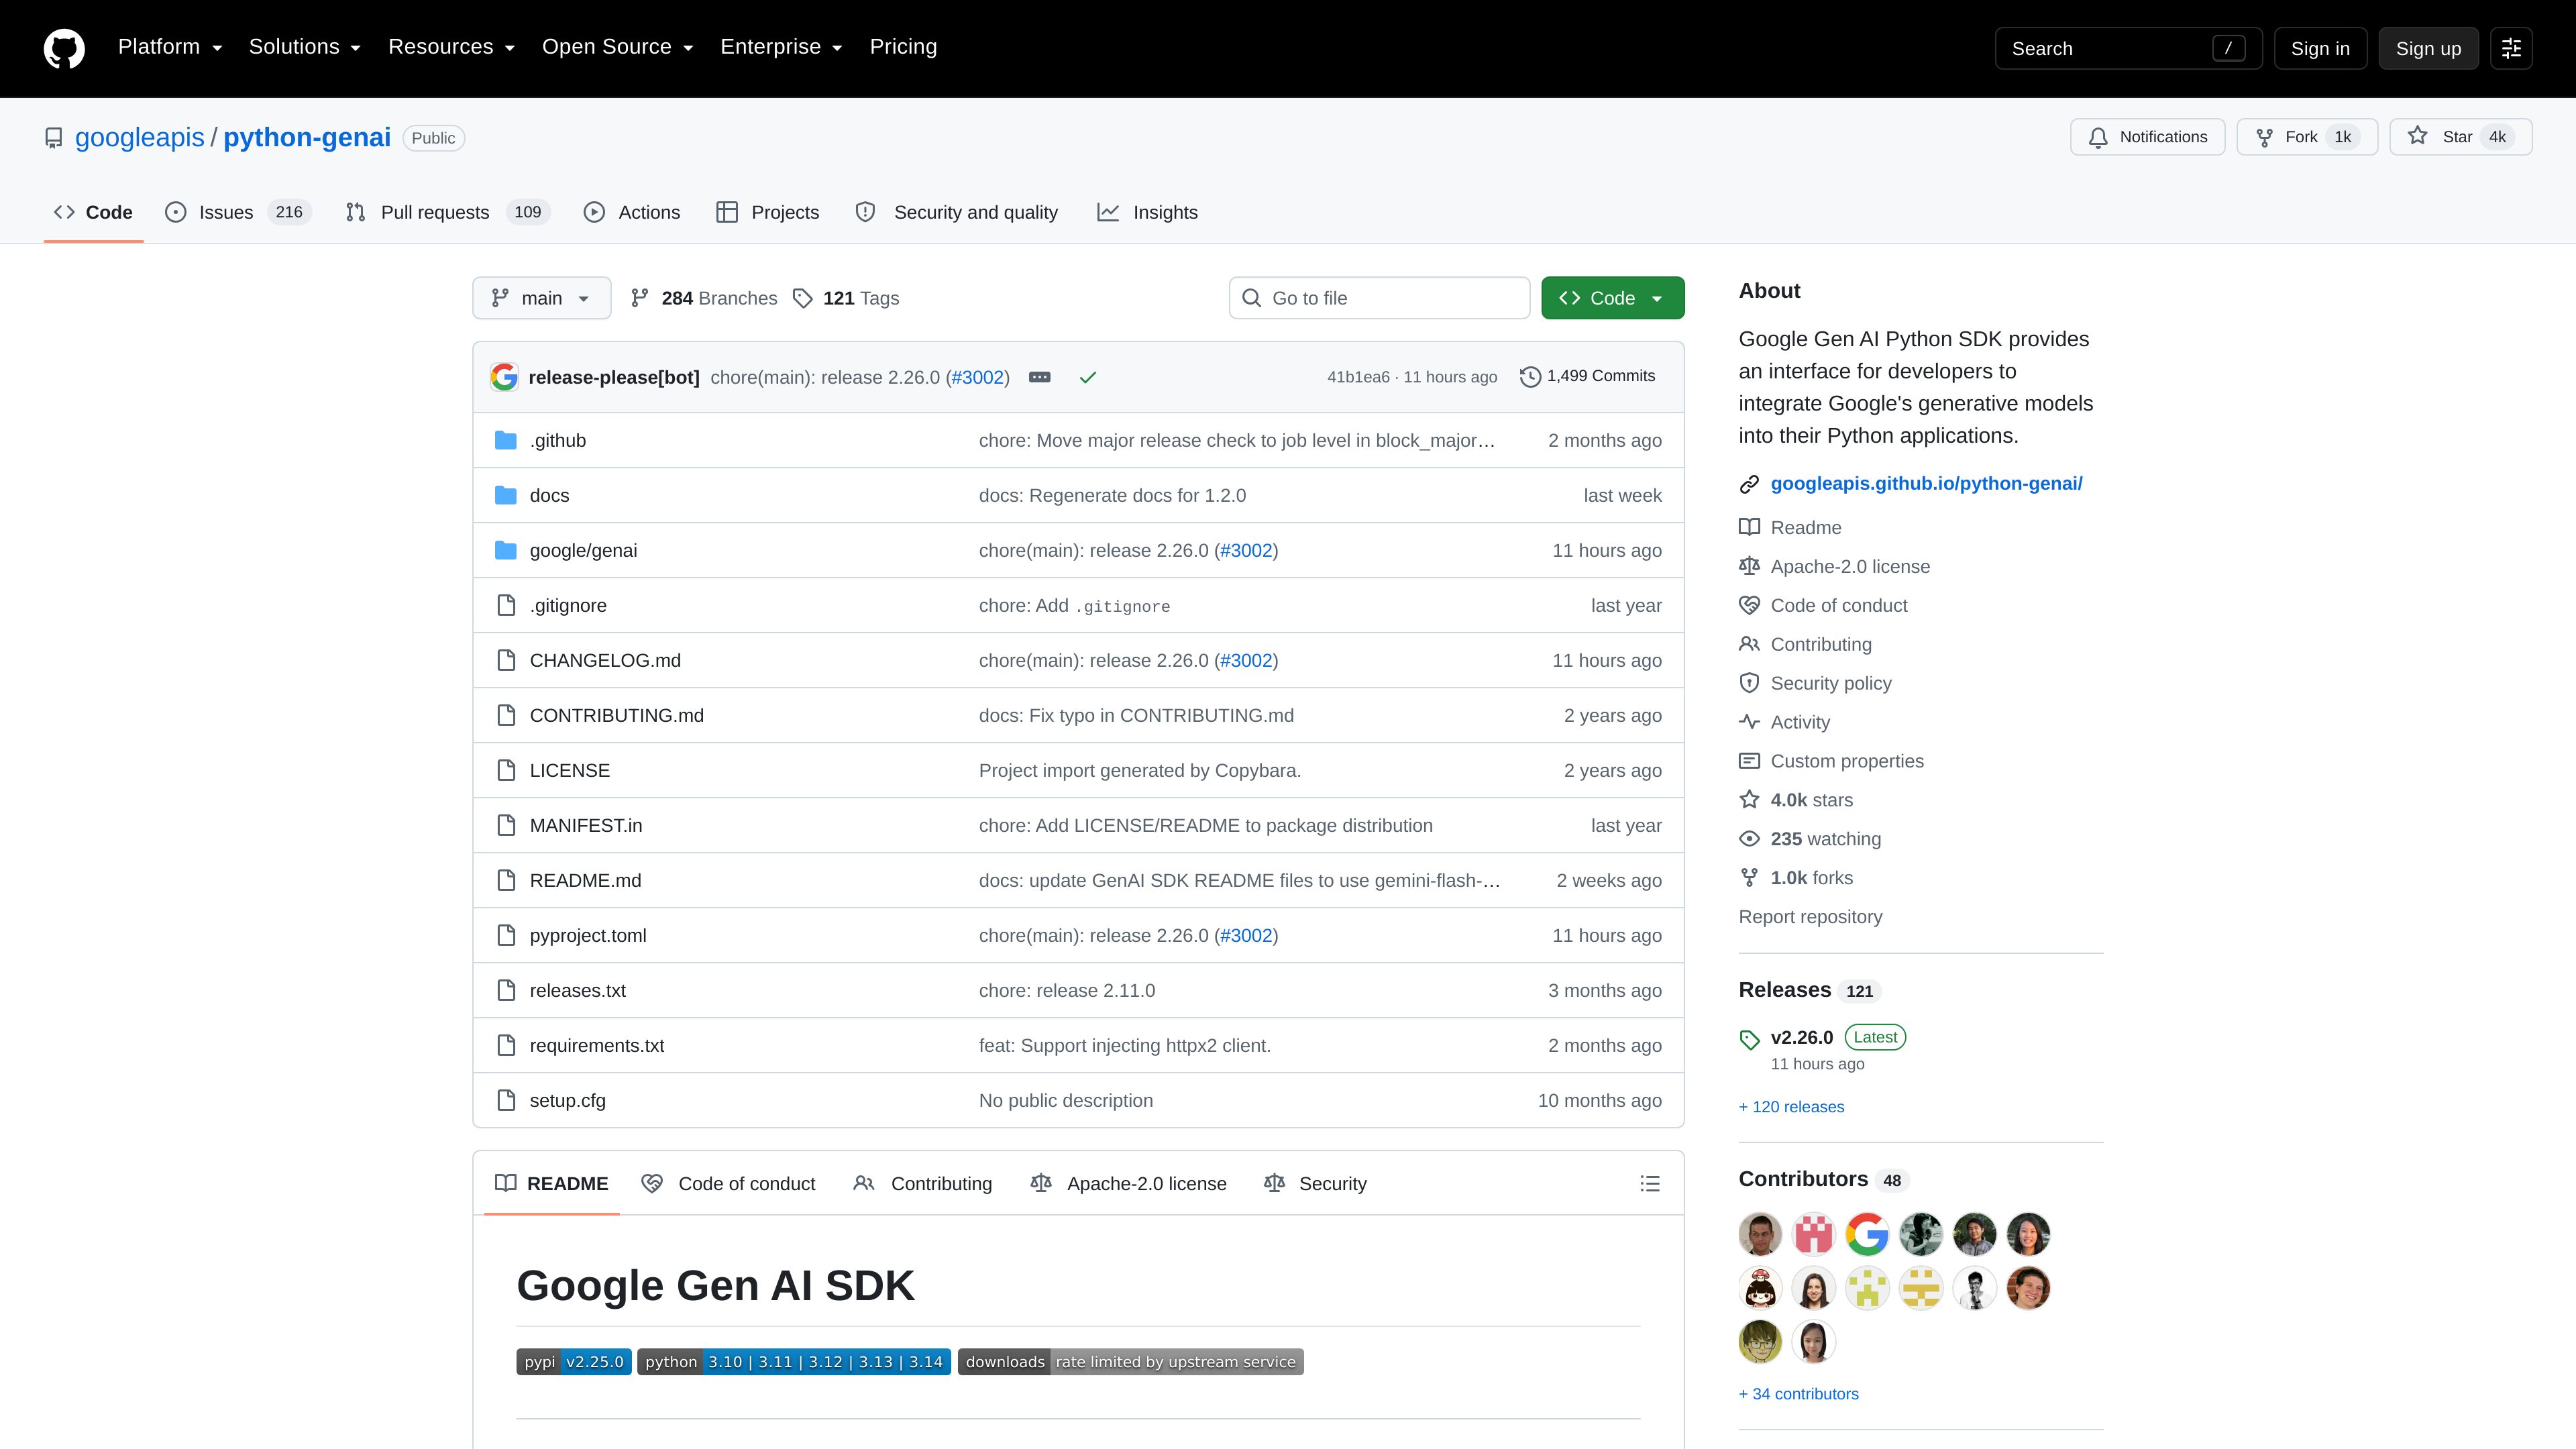
Task: Open the .github folder
Action: click(558, 440)
